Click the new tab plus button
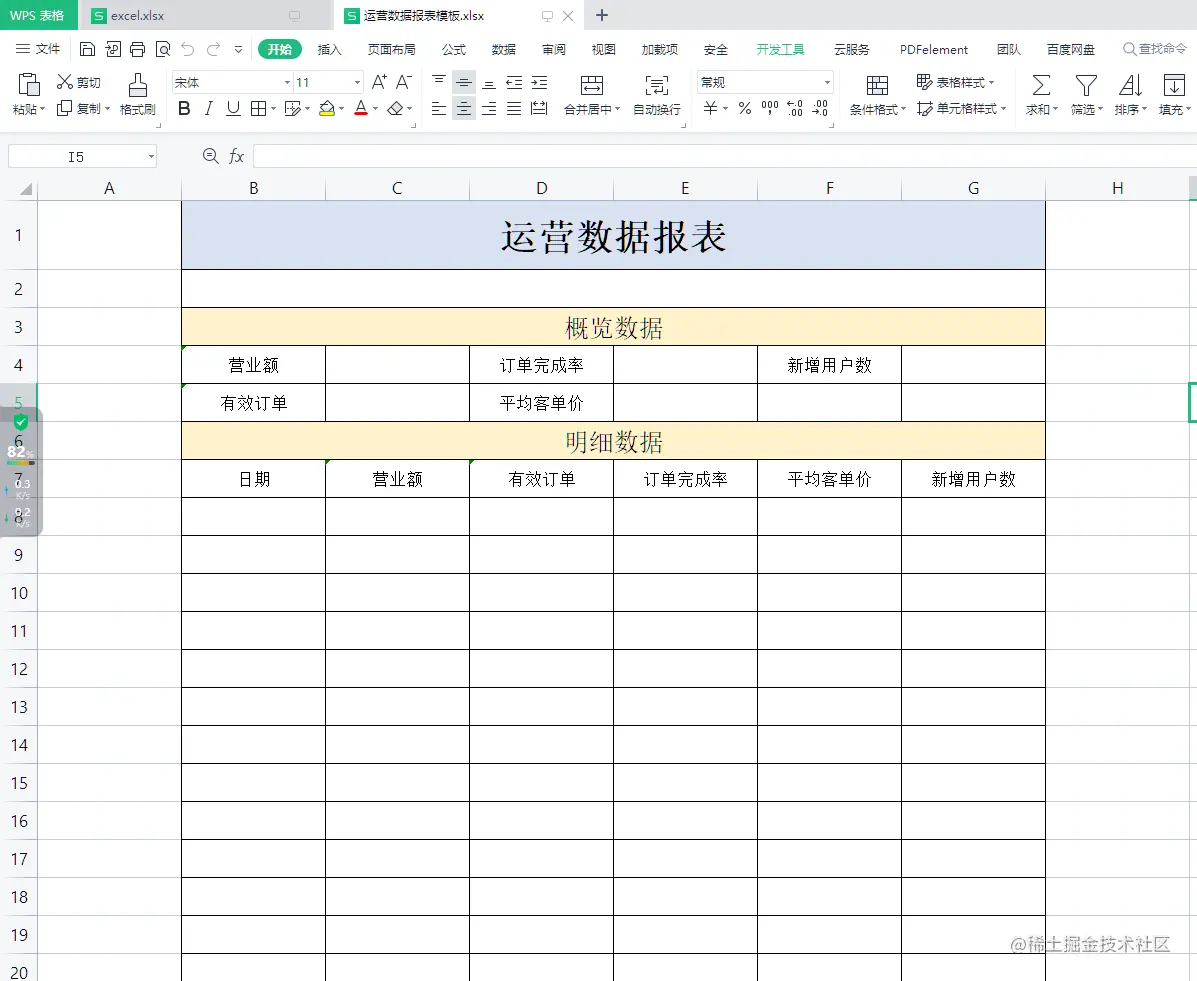Image resolution: width=1197 pixels, height=981 pixels. pyautogui.click(x=602, y=15)
